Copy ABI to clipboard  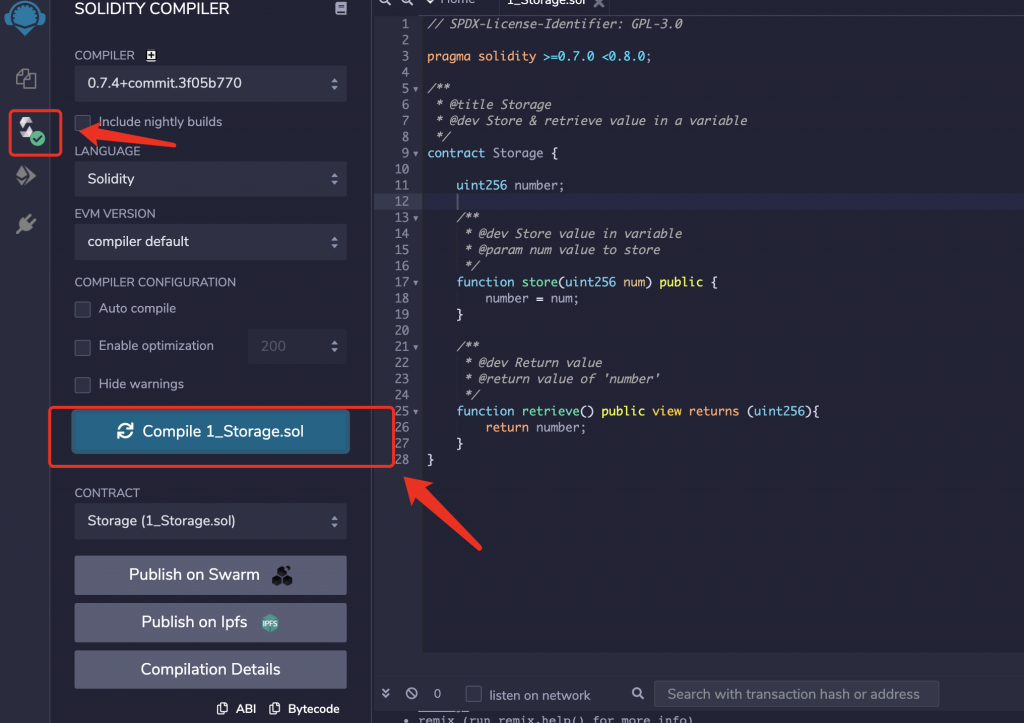236,709
